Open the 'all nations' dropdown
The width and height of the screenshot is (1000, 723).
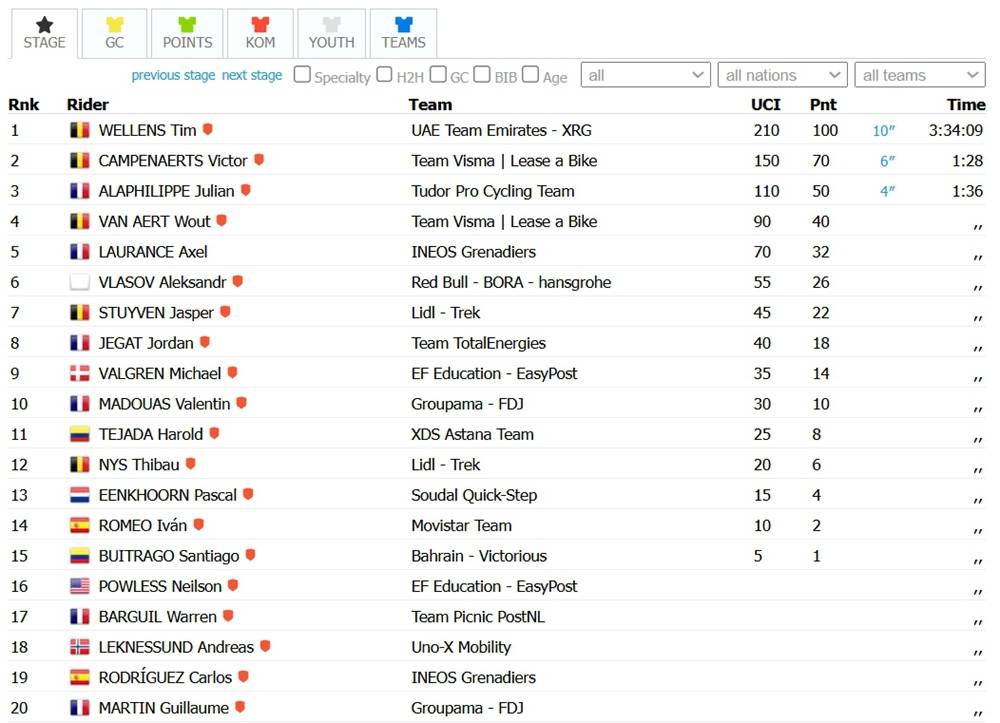coord(783,75)
